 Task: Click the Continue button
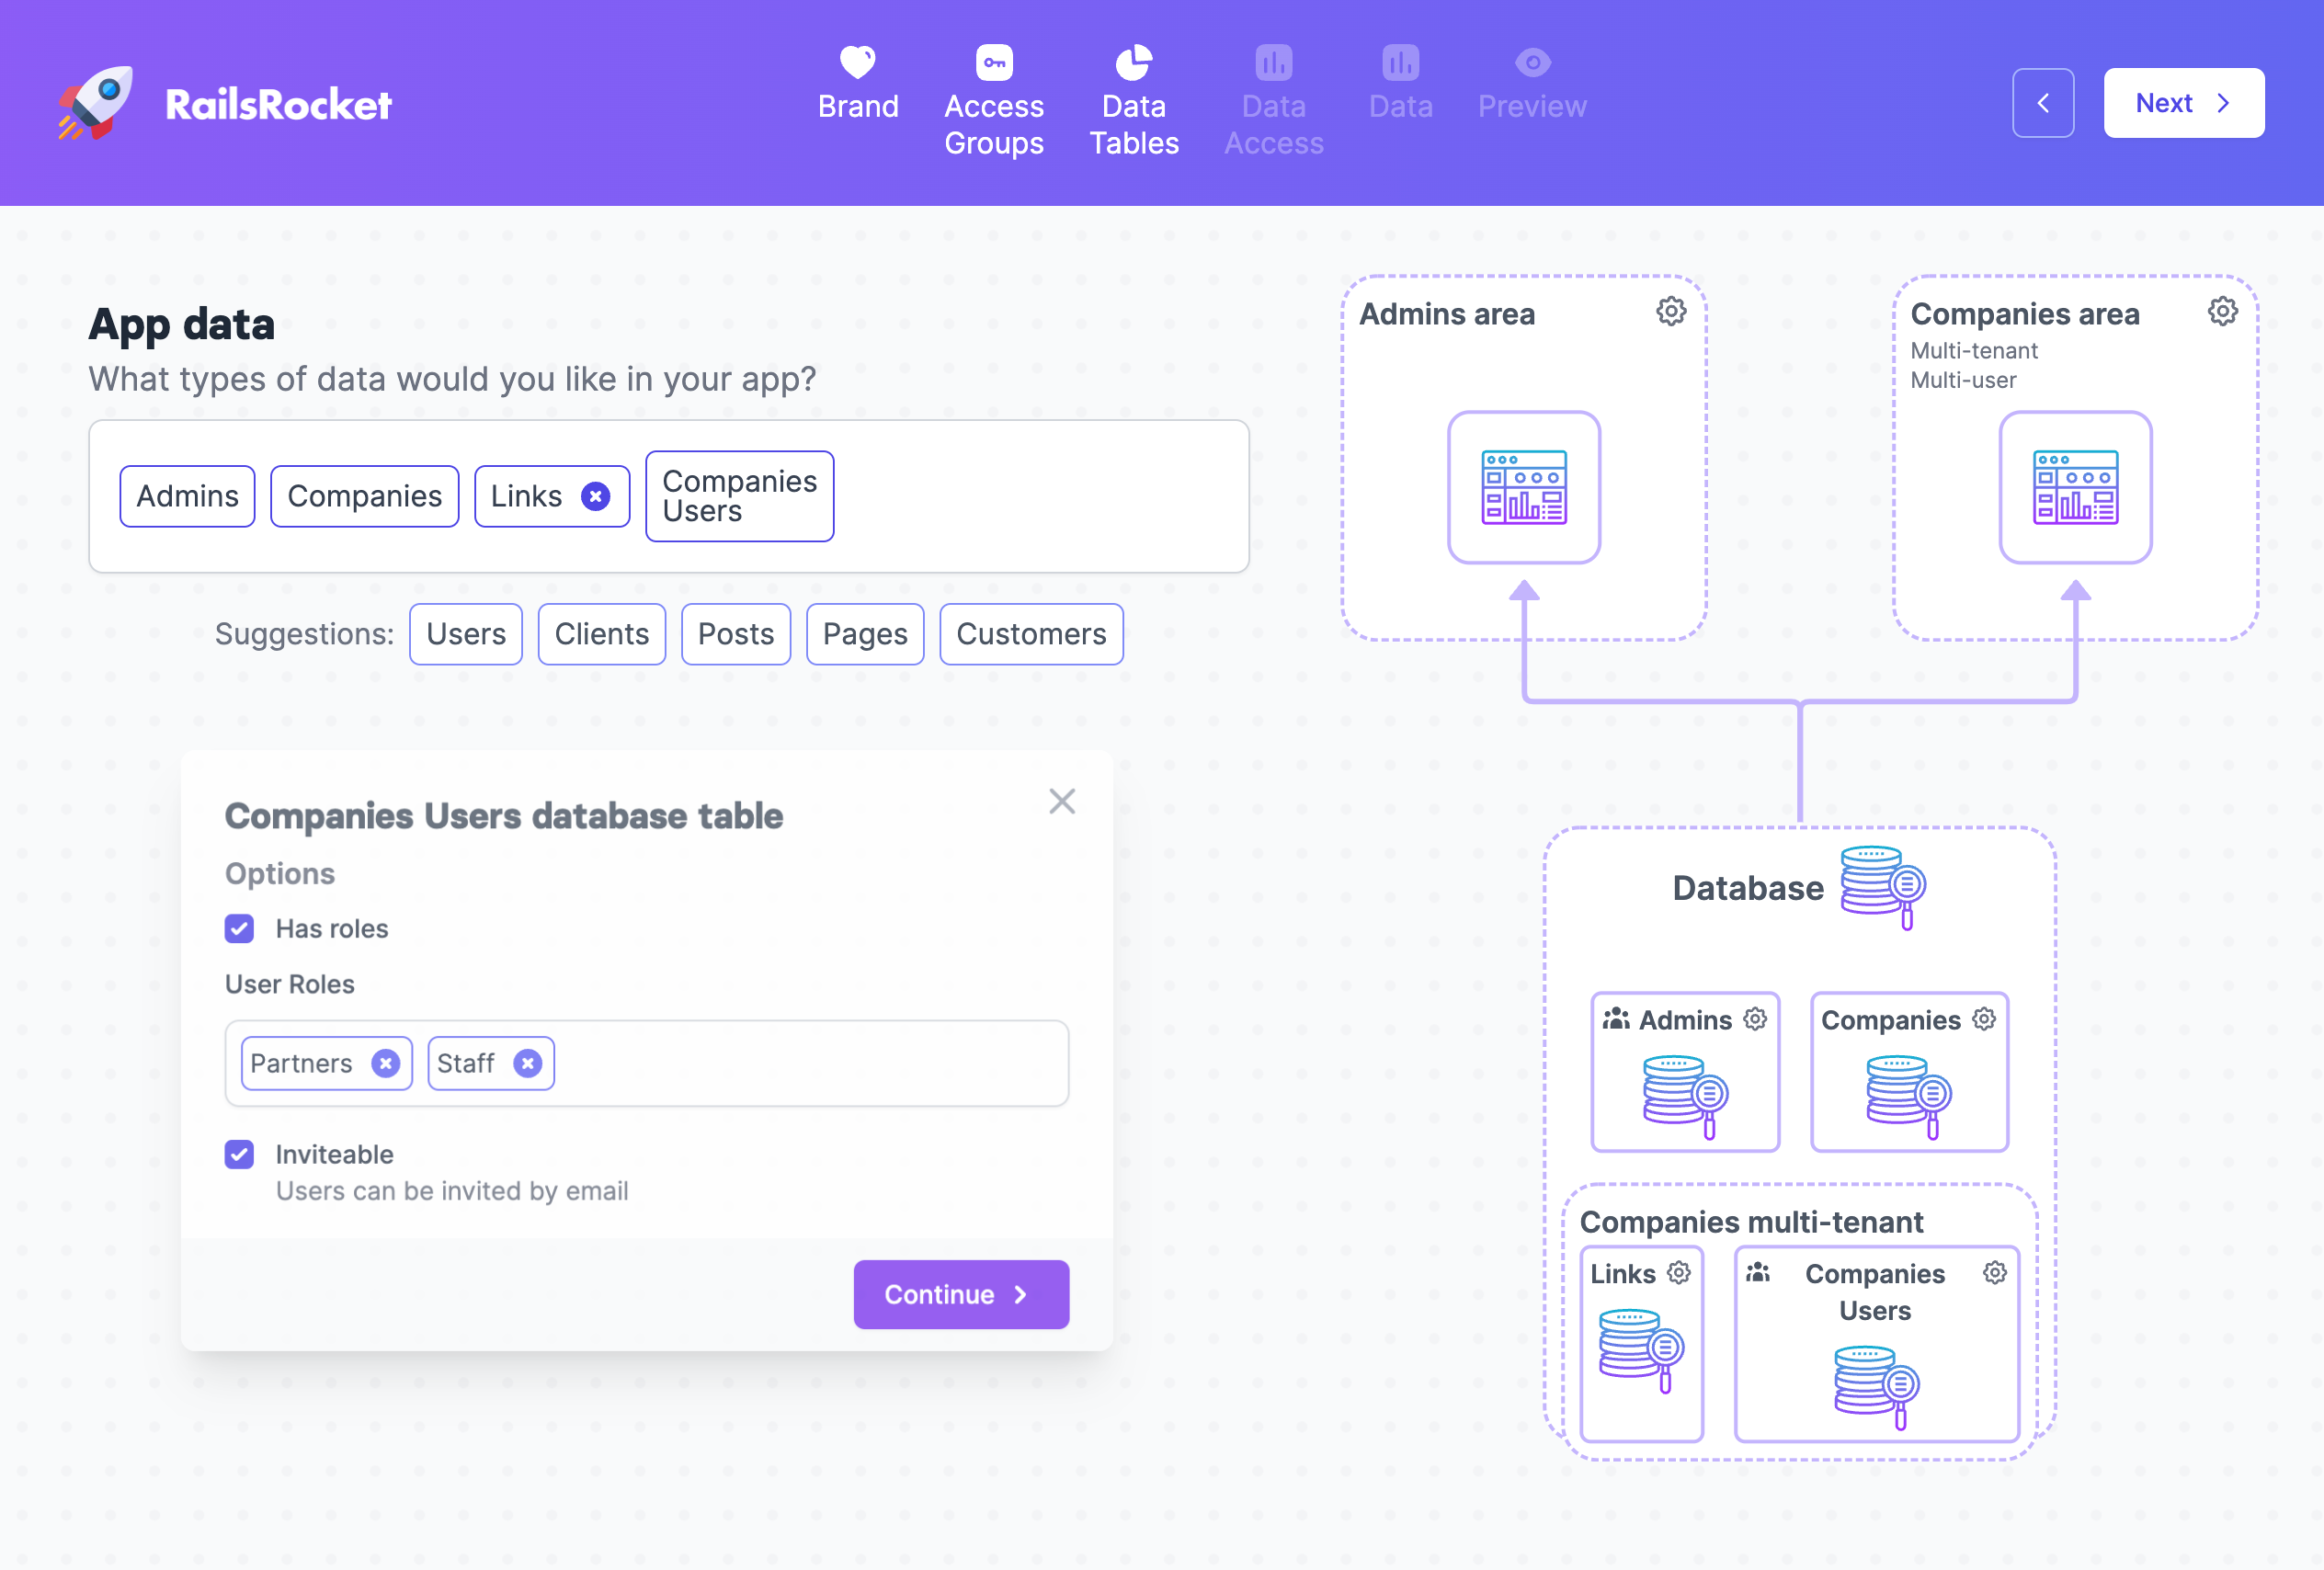(x=961, y=1294)
